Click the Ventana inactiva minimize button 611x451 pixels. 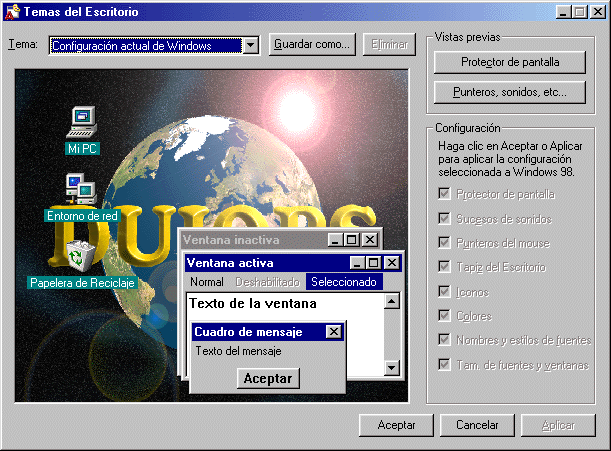coord(335,240)
